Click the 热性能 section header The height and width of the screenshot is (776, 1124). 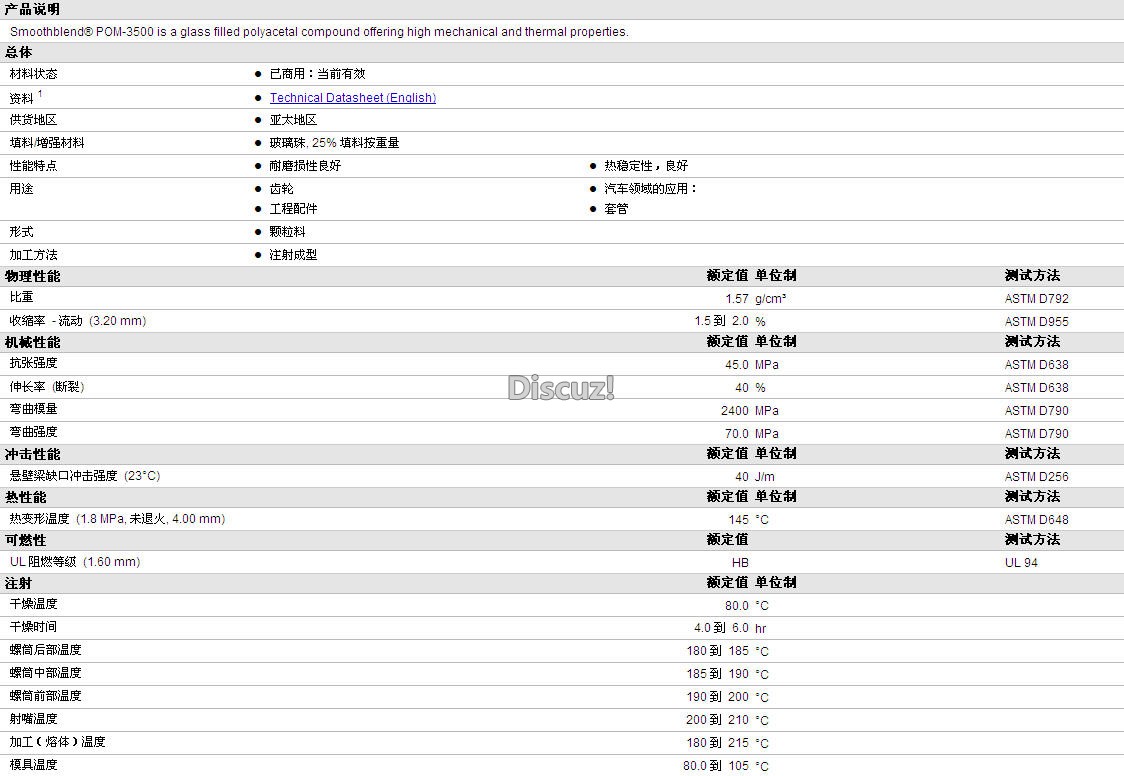click(25, 497)
